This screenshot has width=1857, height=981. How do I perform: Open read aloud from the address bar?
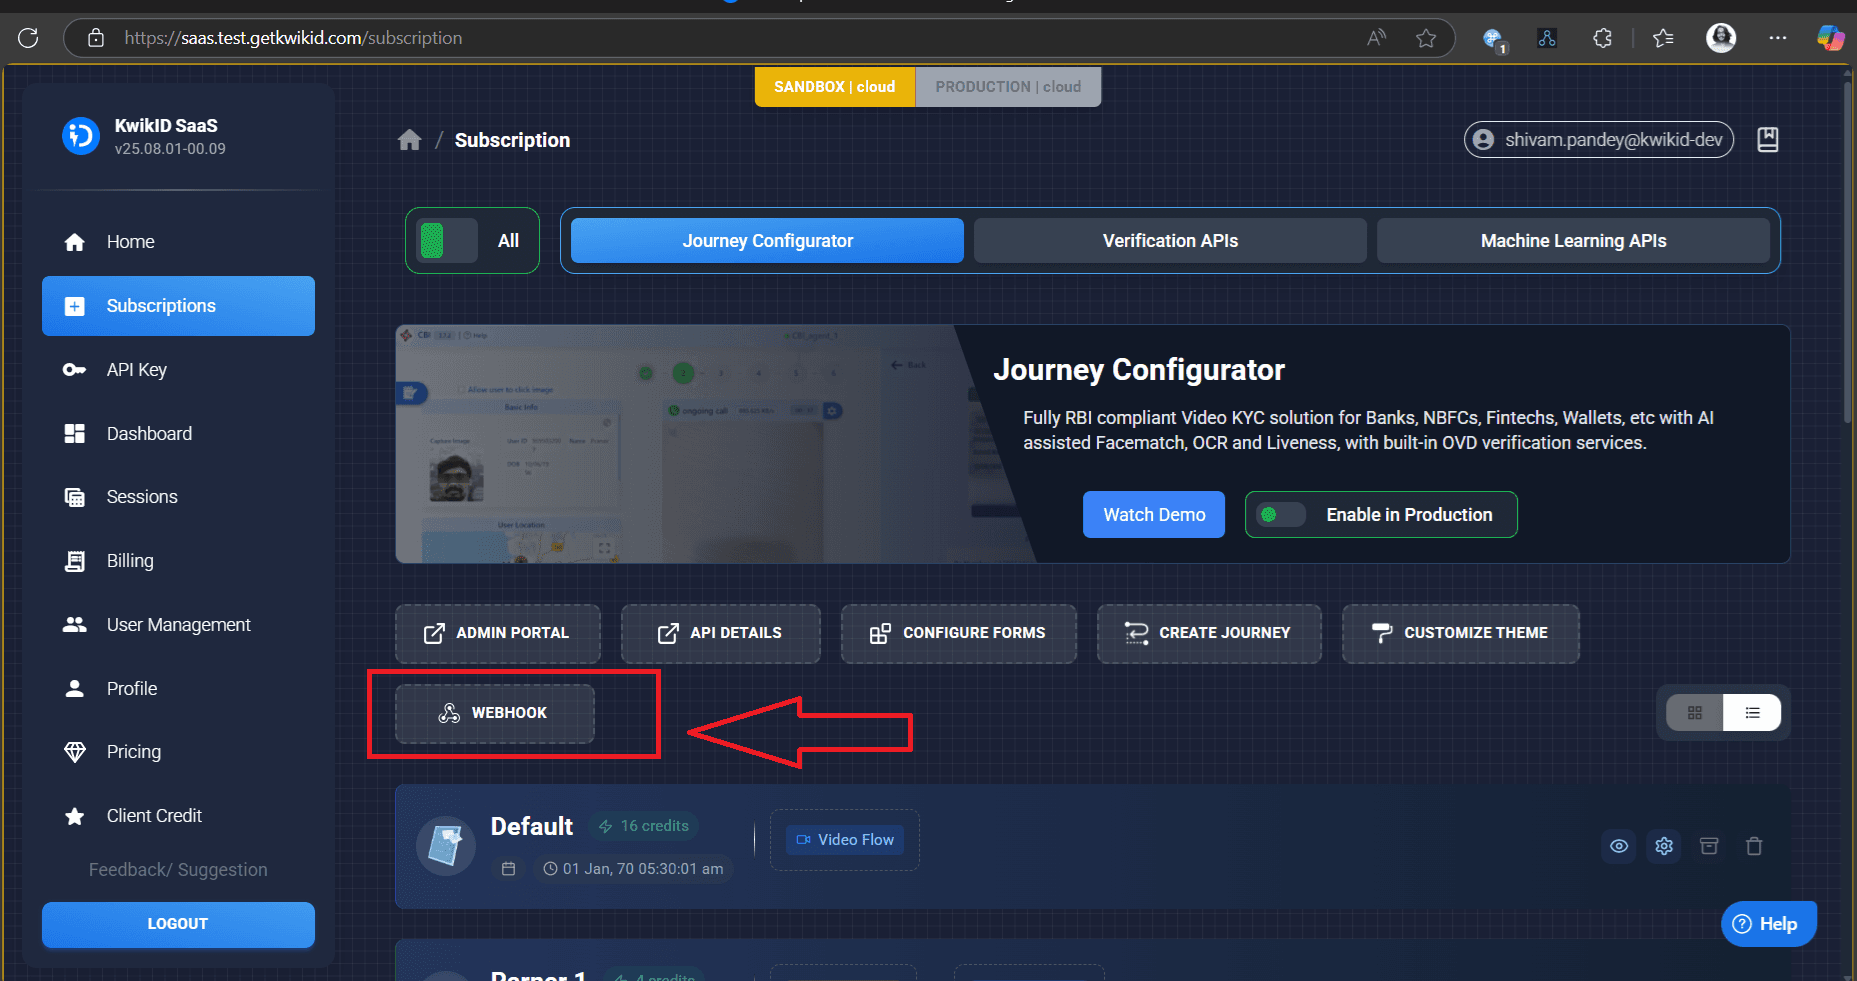(1377, 38)
